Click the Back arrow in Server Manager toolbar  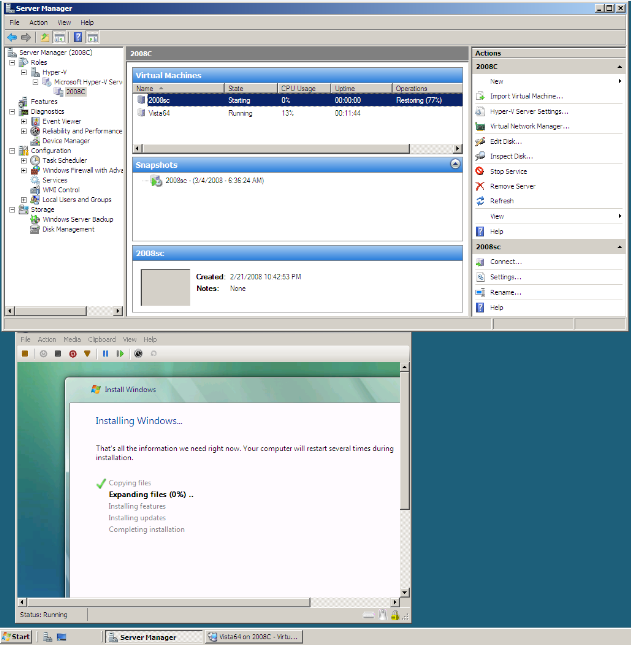[12, 37]
